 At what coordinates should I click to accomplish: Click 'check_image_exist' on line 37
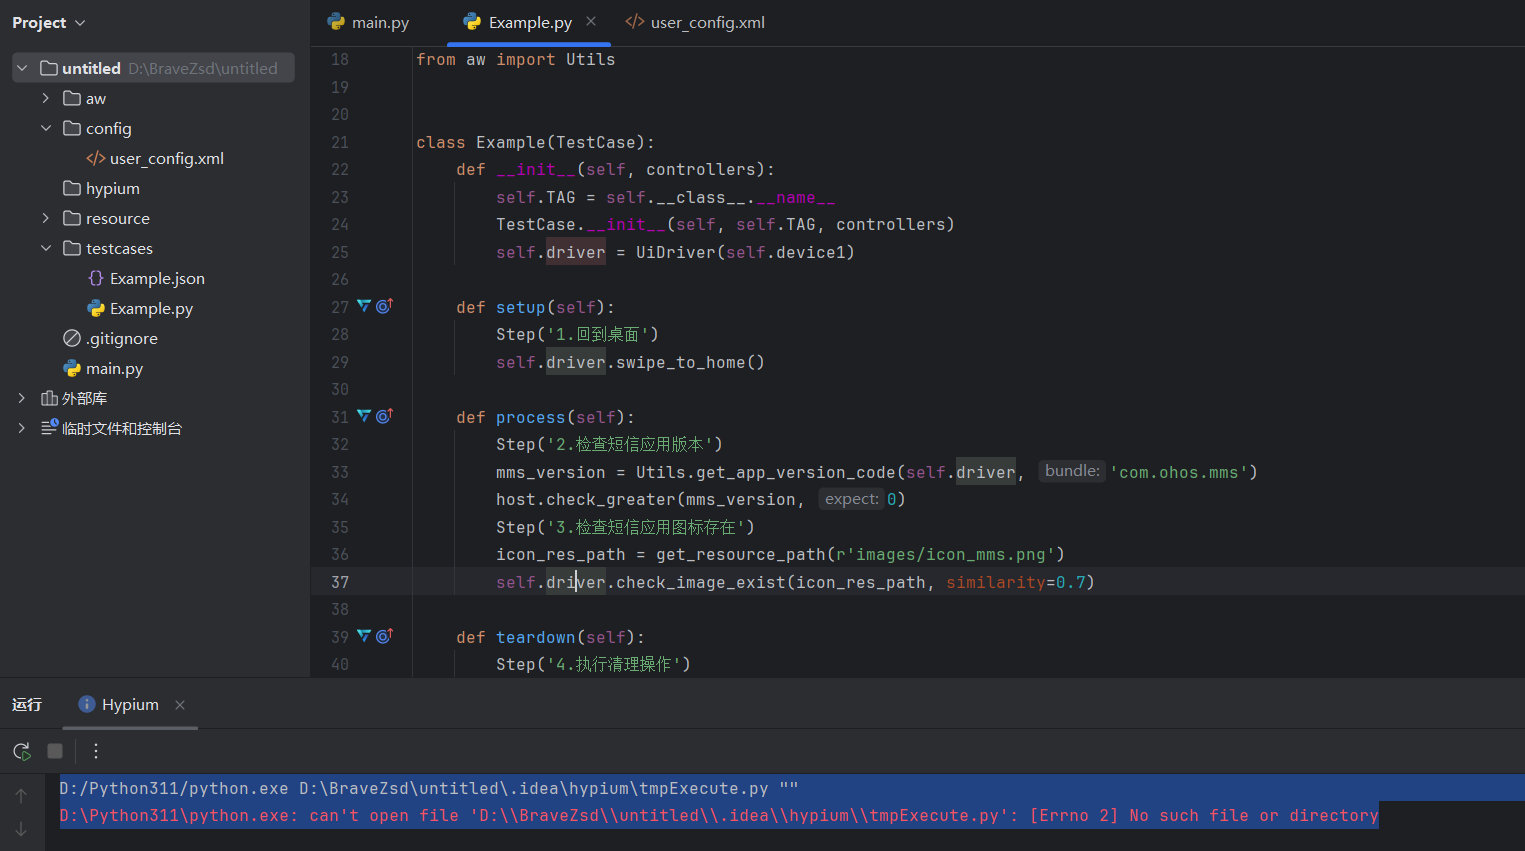tap(700, 582)
